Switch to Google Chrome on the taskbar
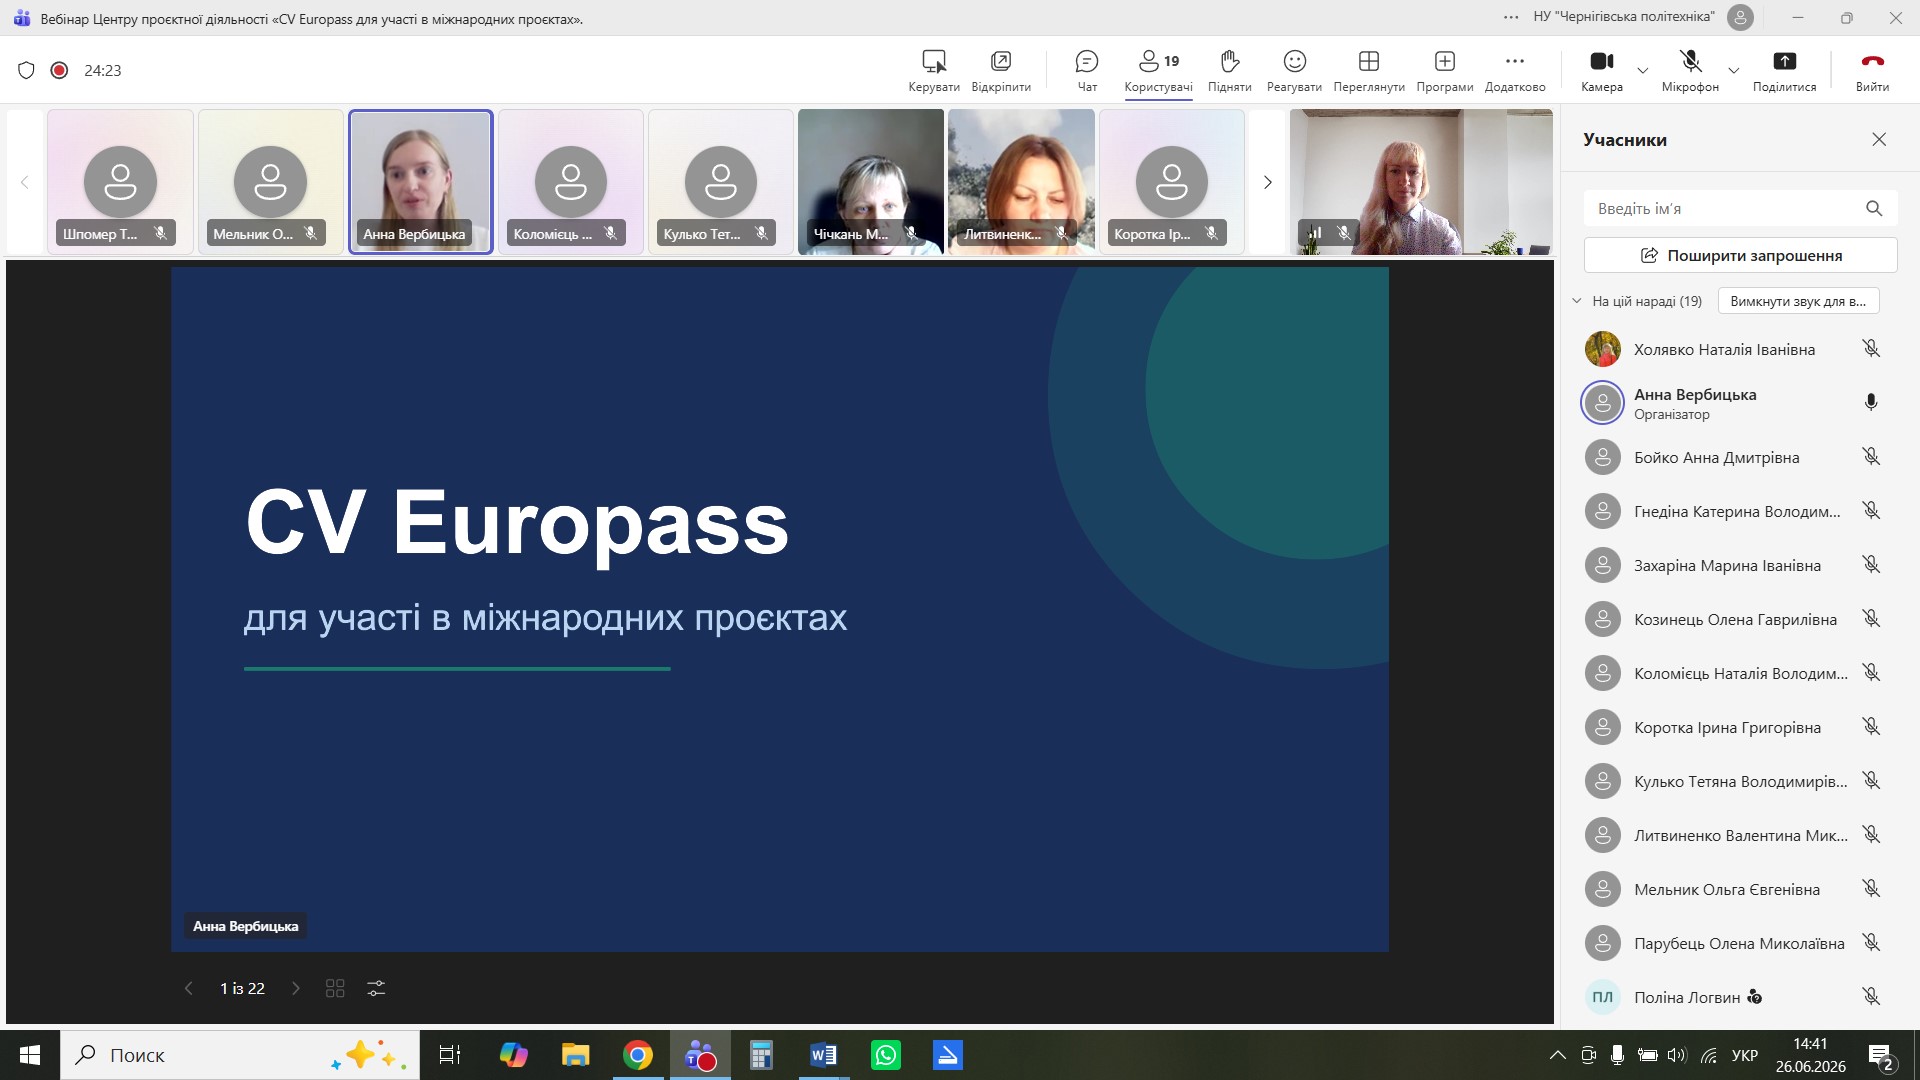The image size is (1920, 1080). [x=638, y=1055]
